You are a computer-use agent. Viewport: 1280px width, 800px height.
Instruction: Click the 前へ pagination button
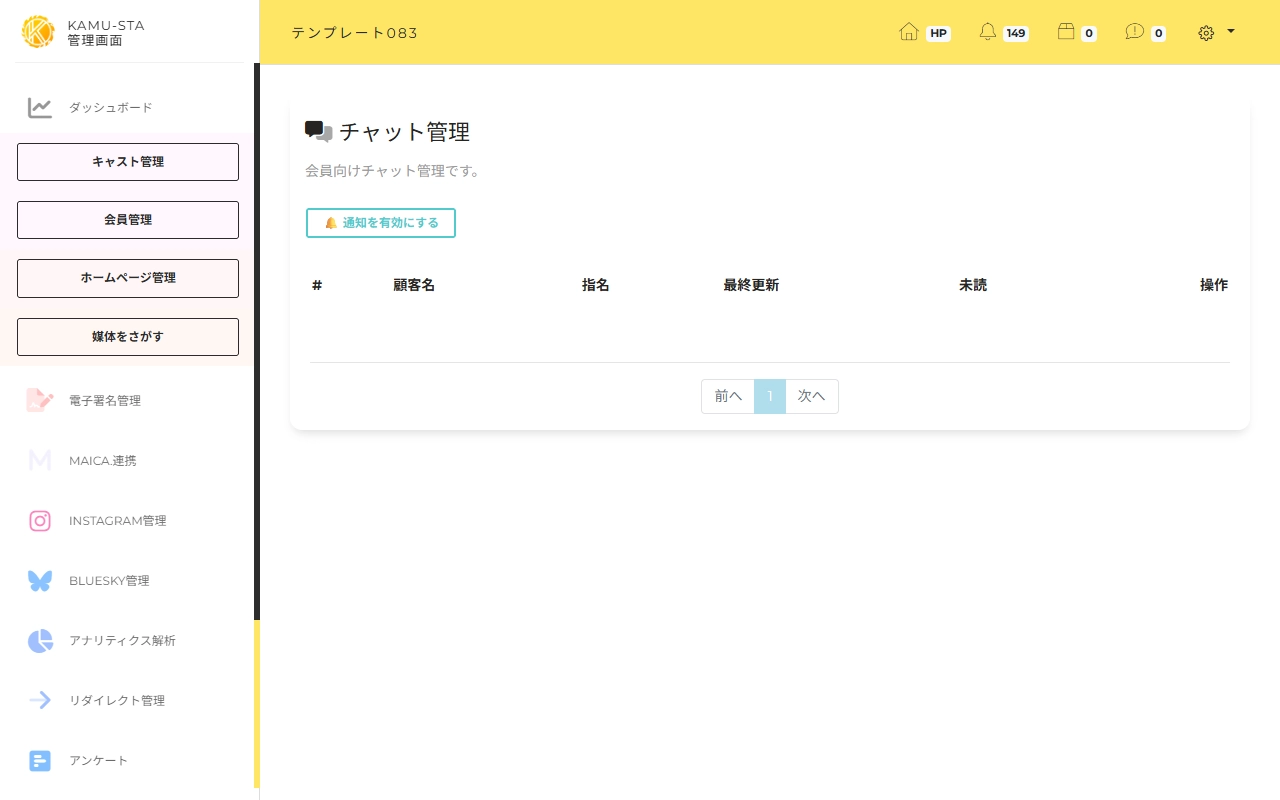pos(728,397)
